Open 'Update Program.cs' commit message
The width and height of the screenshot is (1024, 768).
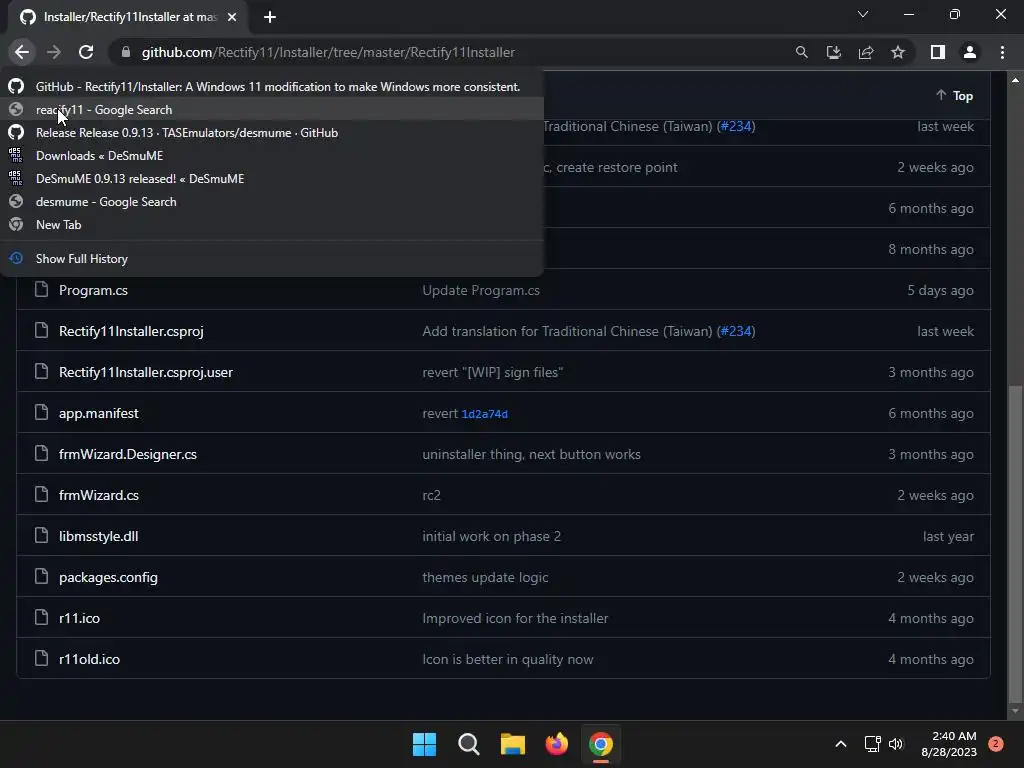(x=481, y=290)
